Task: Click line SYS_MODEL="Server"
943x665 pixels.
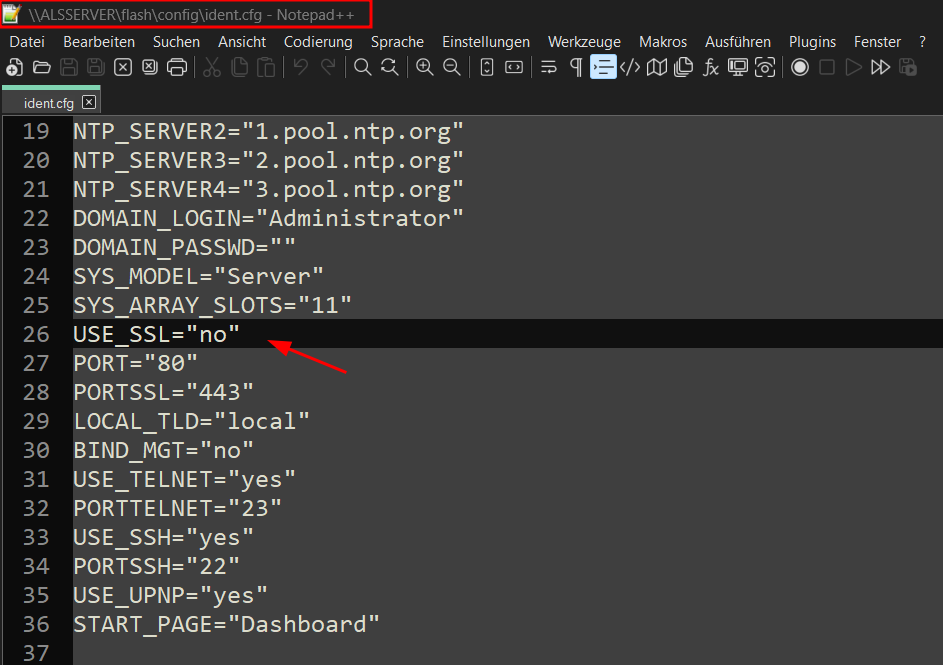Action: pos(198,277)
